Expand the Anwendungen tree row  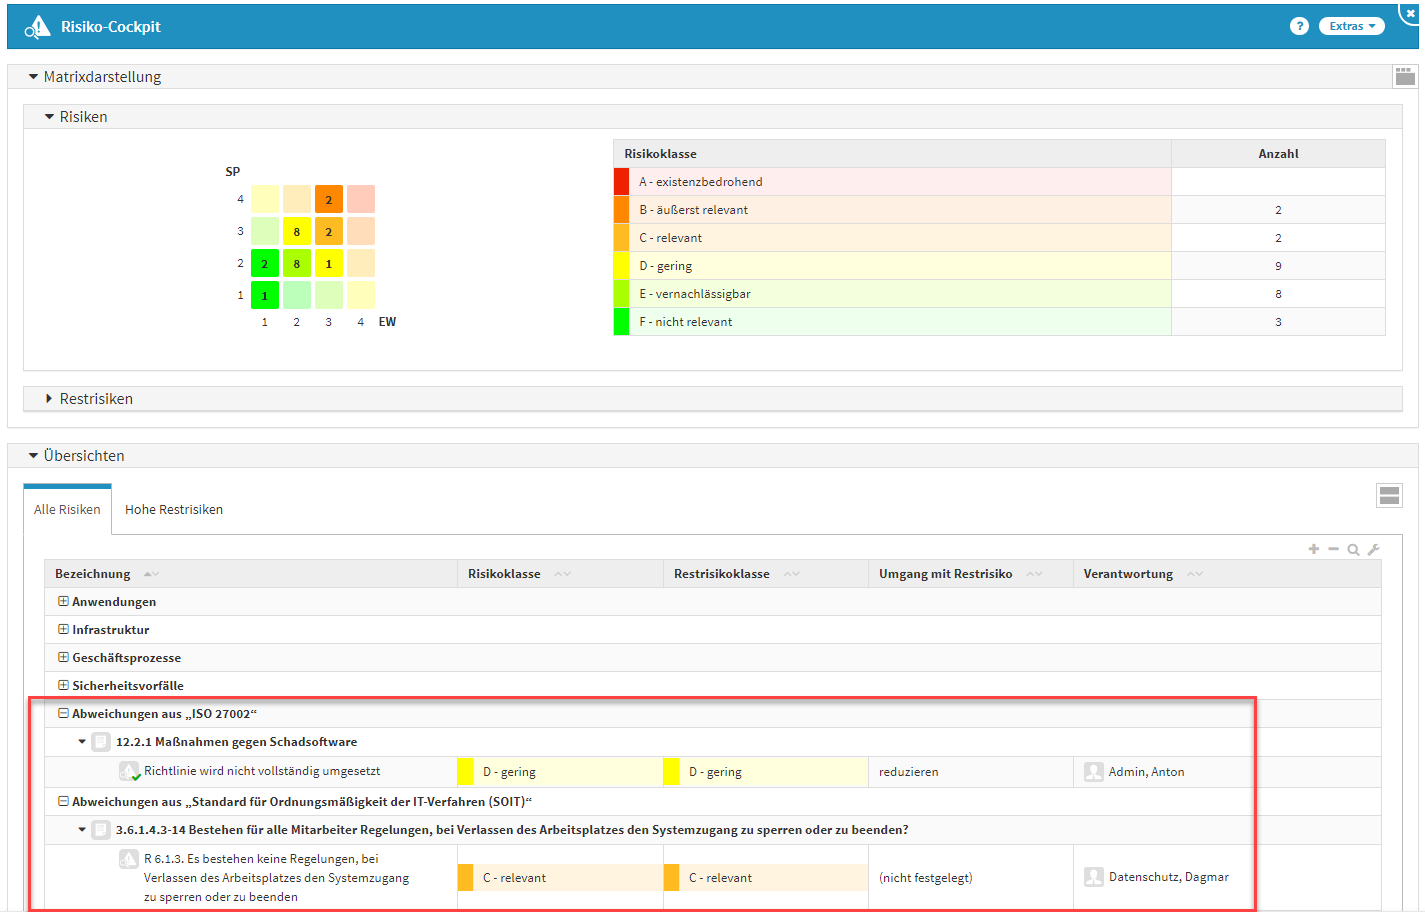[63, 602]
